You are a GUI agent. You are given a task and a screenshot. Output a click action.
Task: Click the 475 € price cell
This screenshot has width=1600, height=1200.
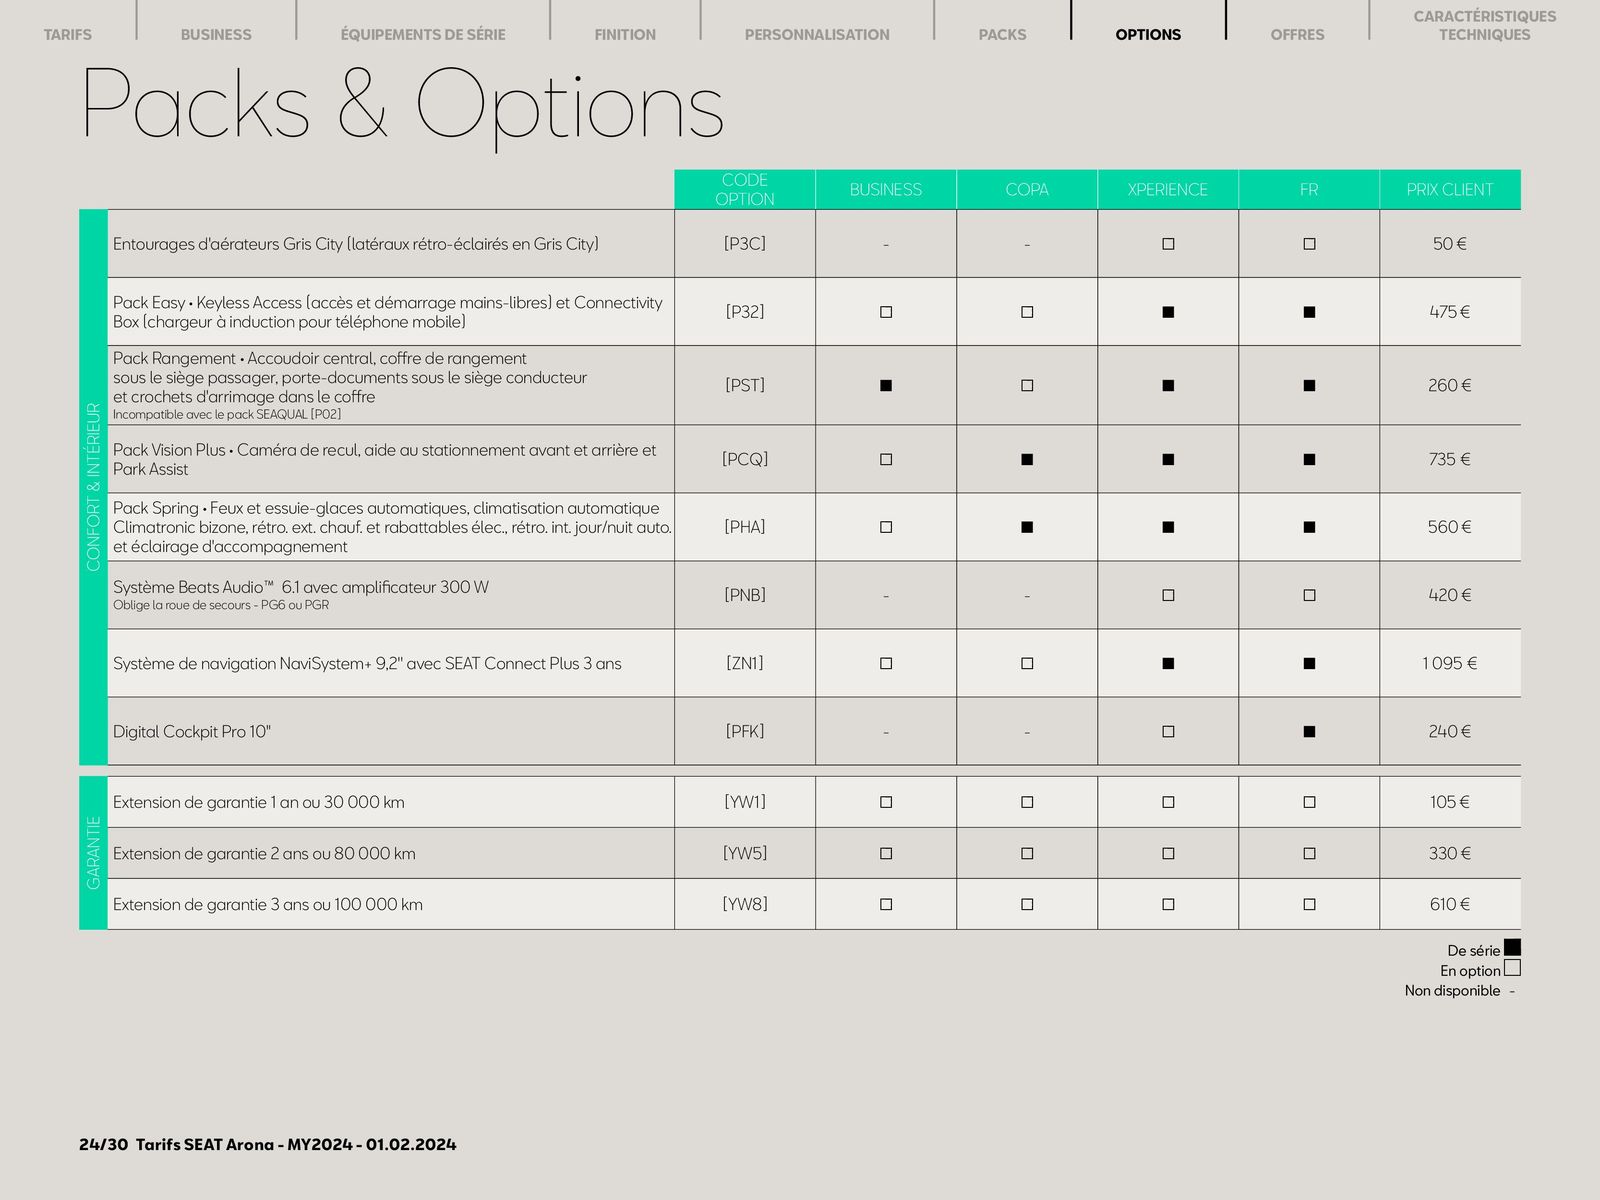coord(1450,312)
